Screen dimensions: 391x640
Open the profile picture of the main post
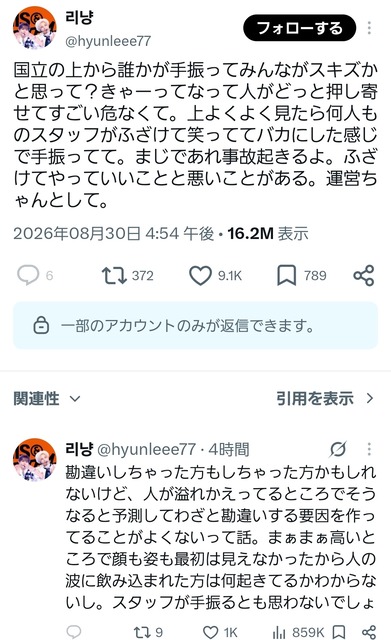click(34, 28)
